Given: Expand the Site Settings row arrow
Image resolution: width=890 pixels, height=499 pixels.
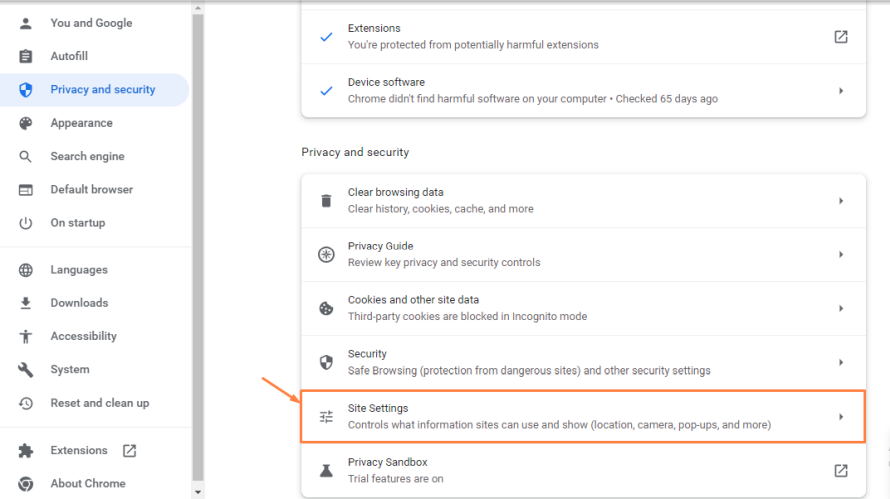Looking at the screenshot, I should (841, 416).
